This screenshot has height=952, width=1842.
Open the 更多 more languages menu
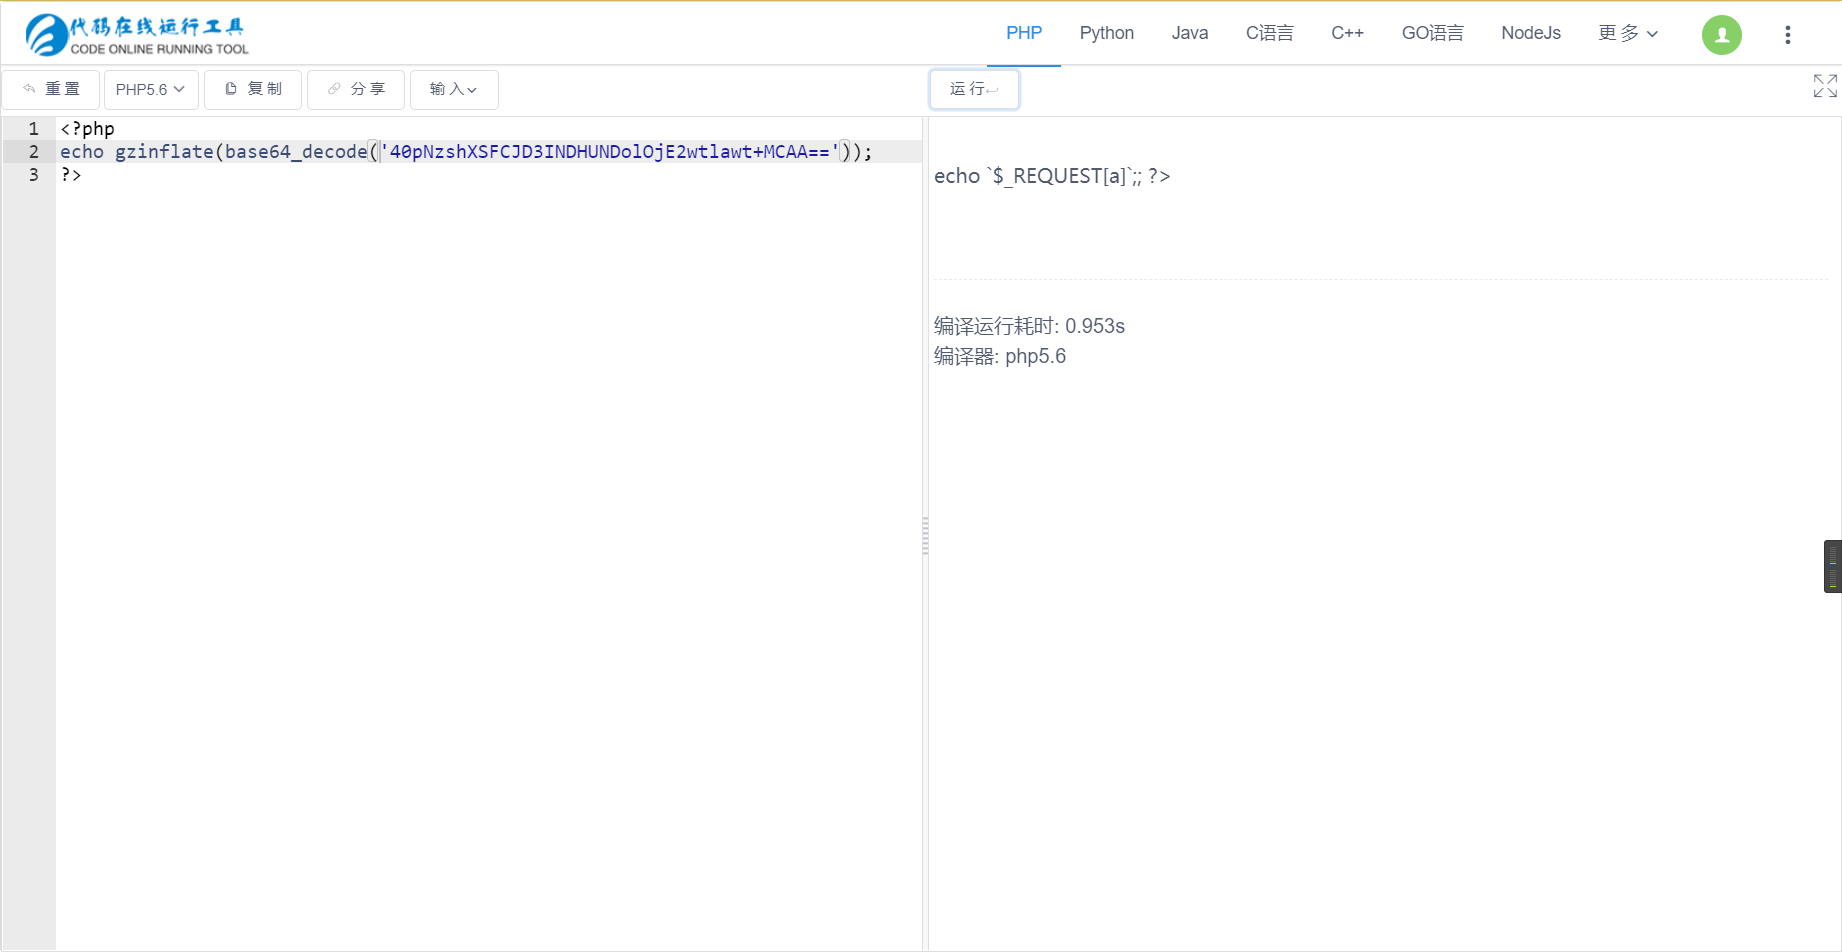point(1626,33)
